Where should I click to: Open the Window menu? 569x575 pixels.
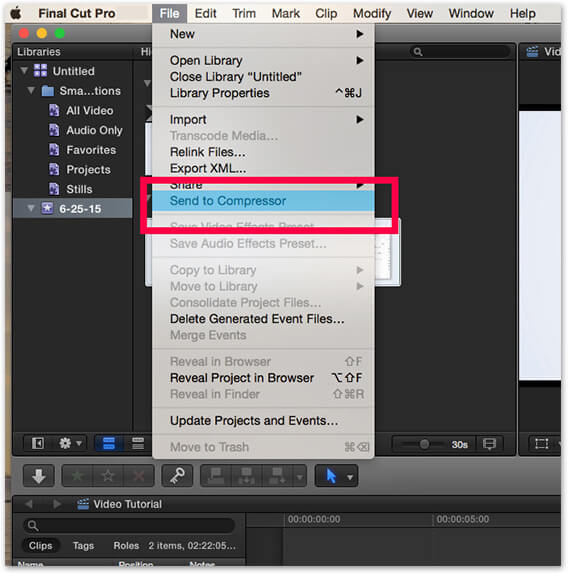471,14
